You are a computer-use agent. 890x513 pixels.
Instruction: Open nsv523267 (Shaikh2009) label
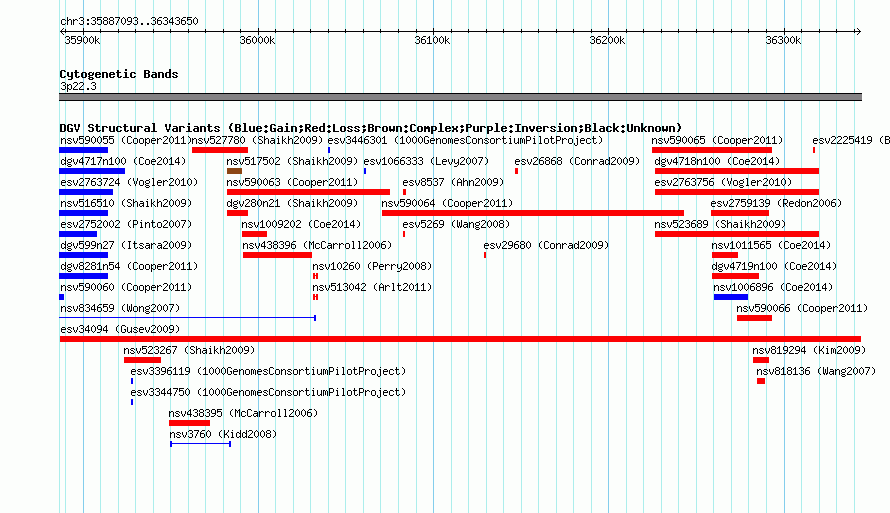tap(189, 350)
